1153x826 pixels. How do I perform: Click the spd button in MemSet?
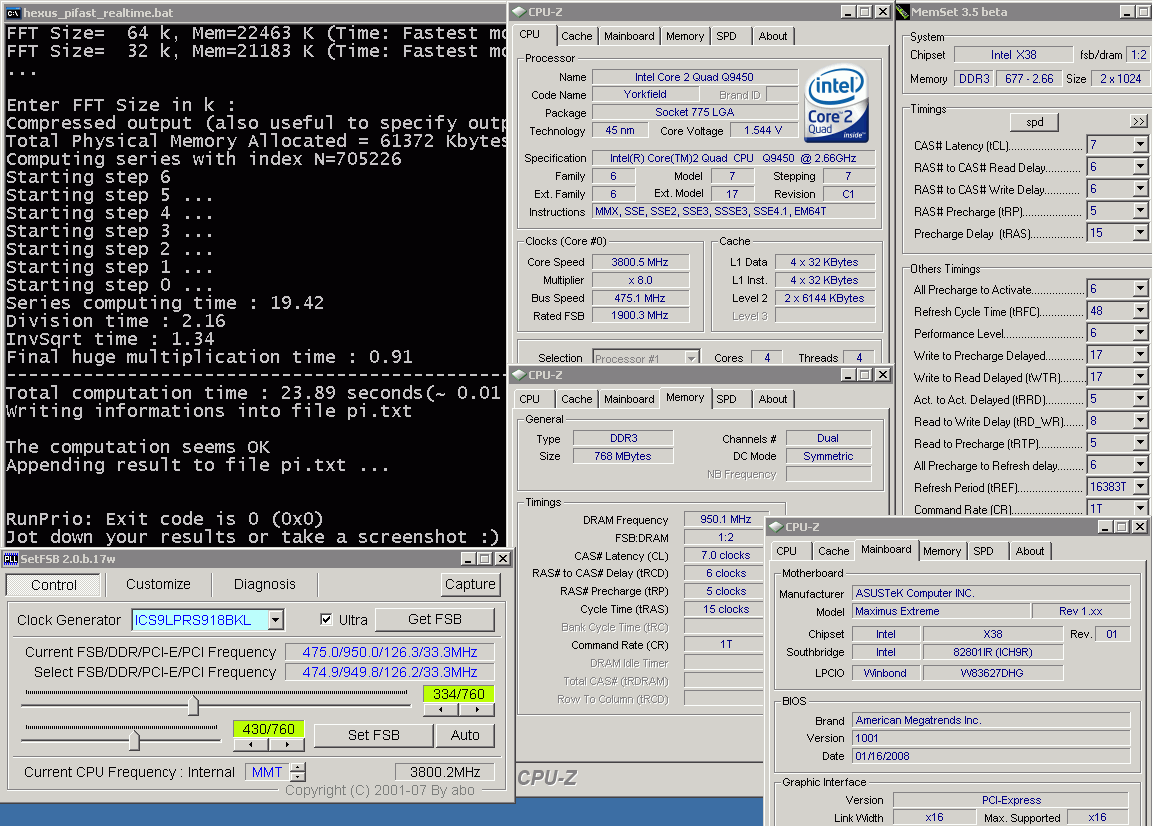[x=1035, y=122]
